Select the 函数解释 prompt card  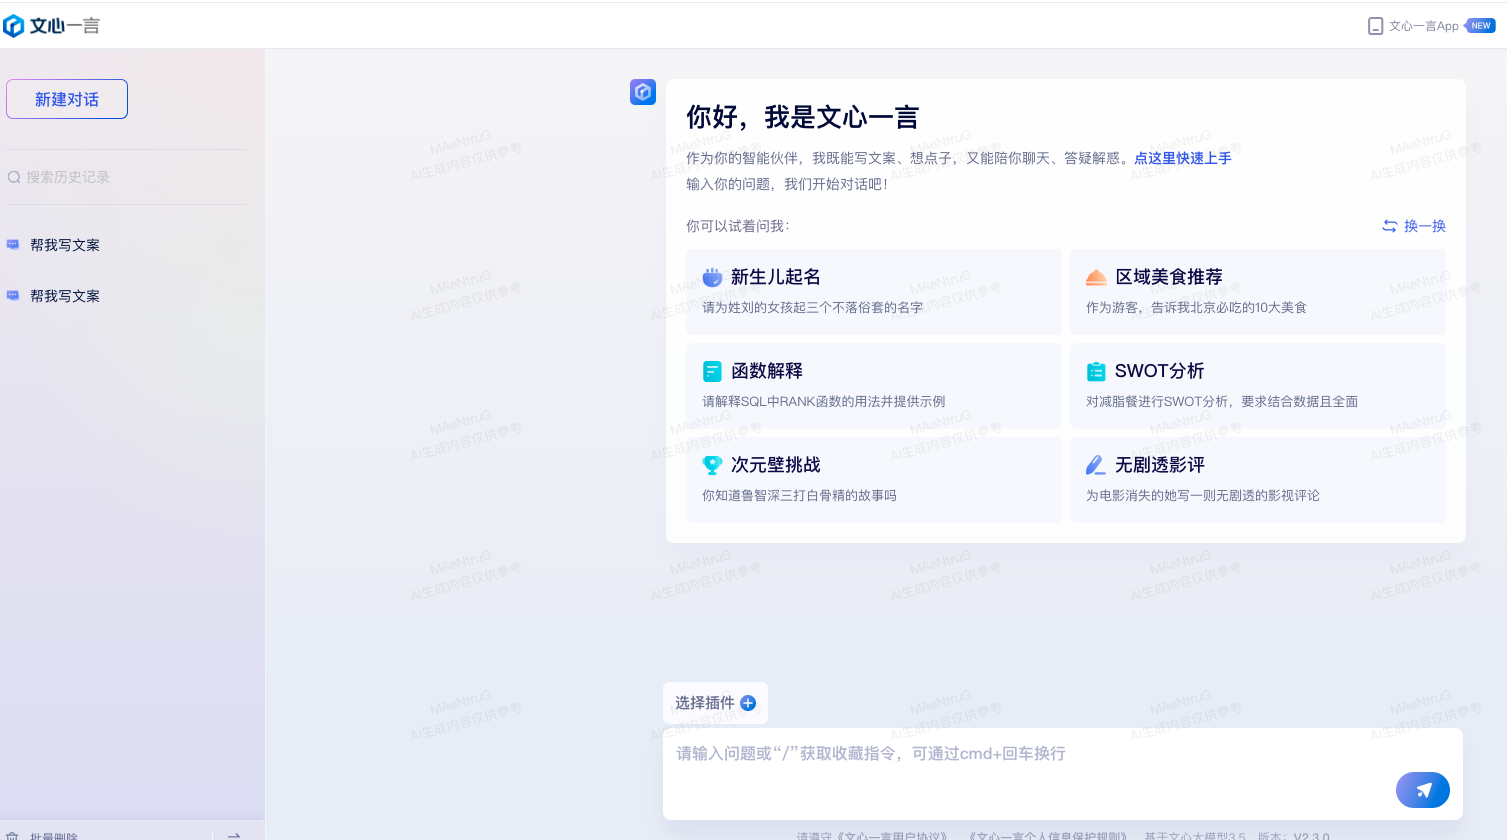click(874, 386)
